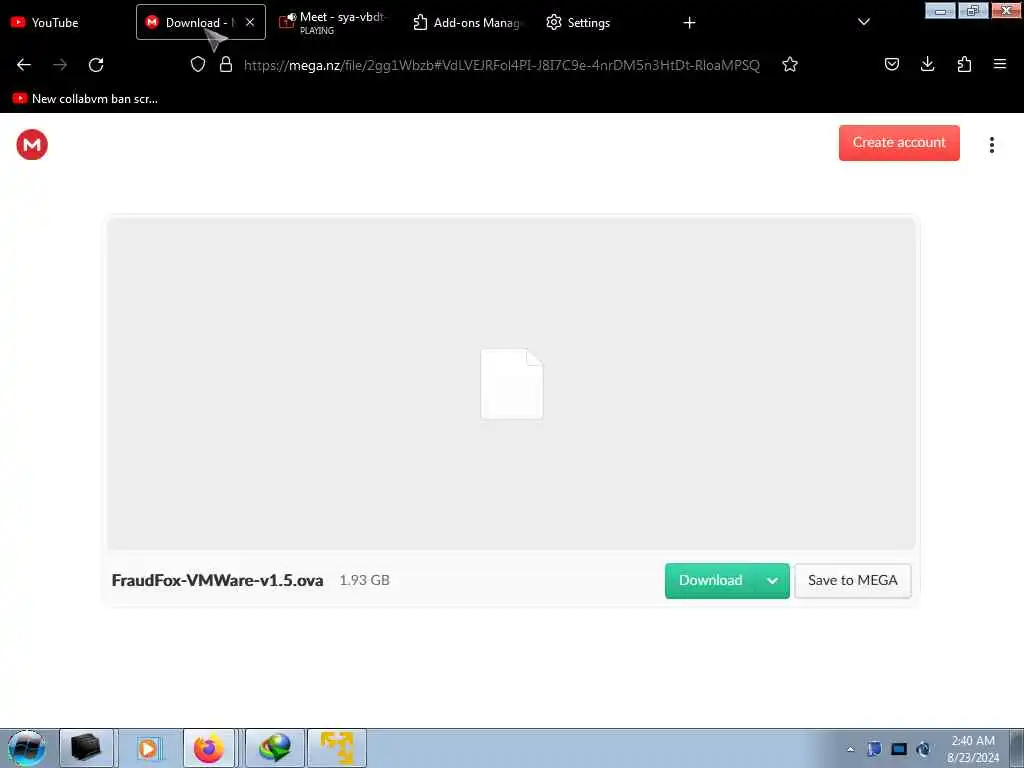
Task: Open the download manager globe taskbar icon
Action: click(275, 748)
